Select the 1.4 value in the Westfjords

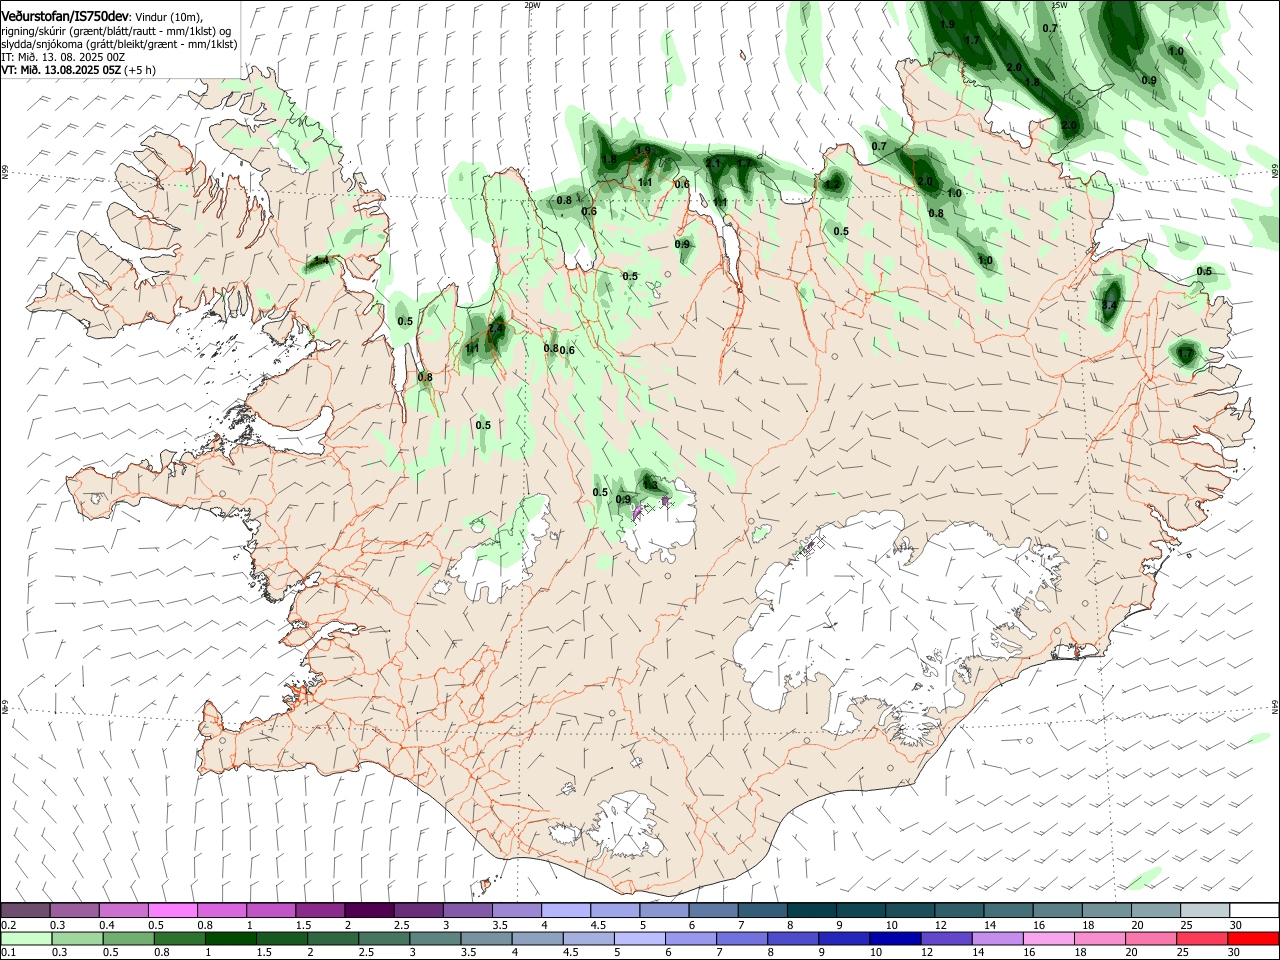[x=321, y=261]
